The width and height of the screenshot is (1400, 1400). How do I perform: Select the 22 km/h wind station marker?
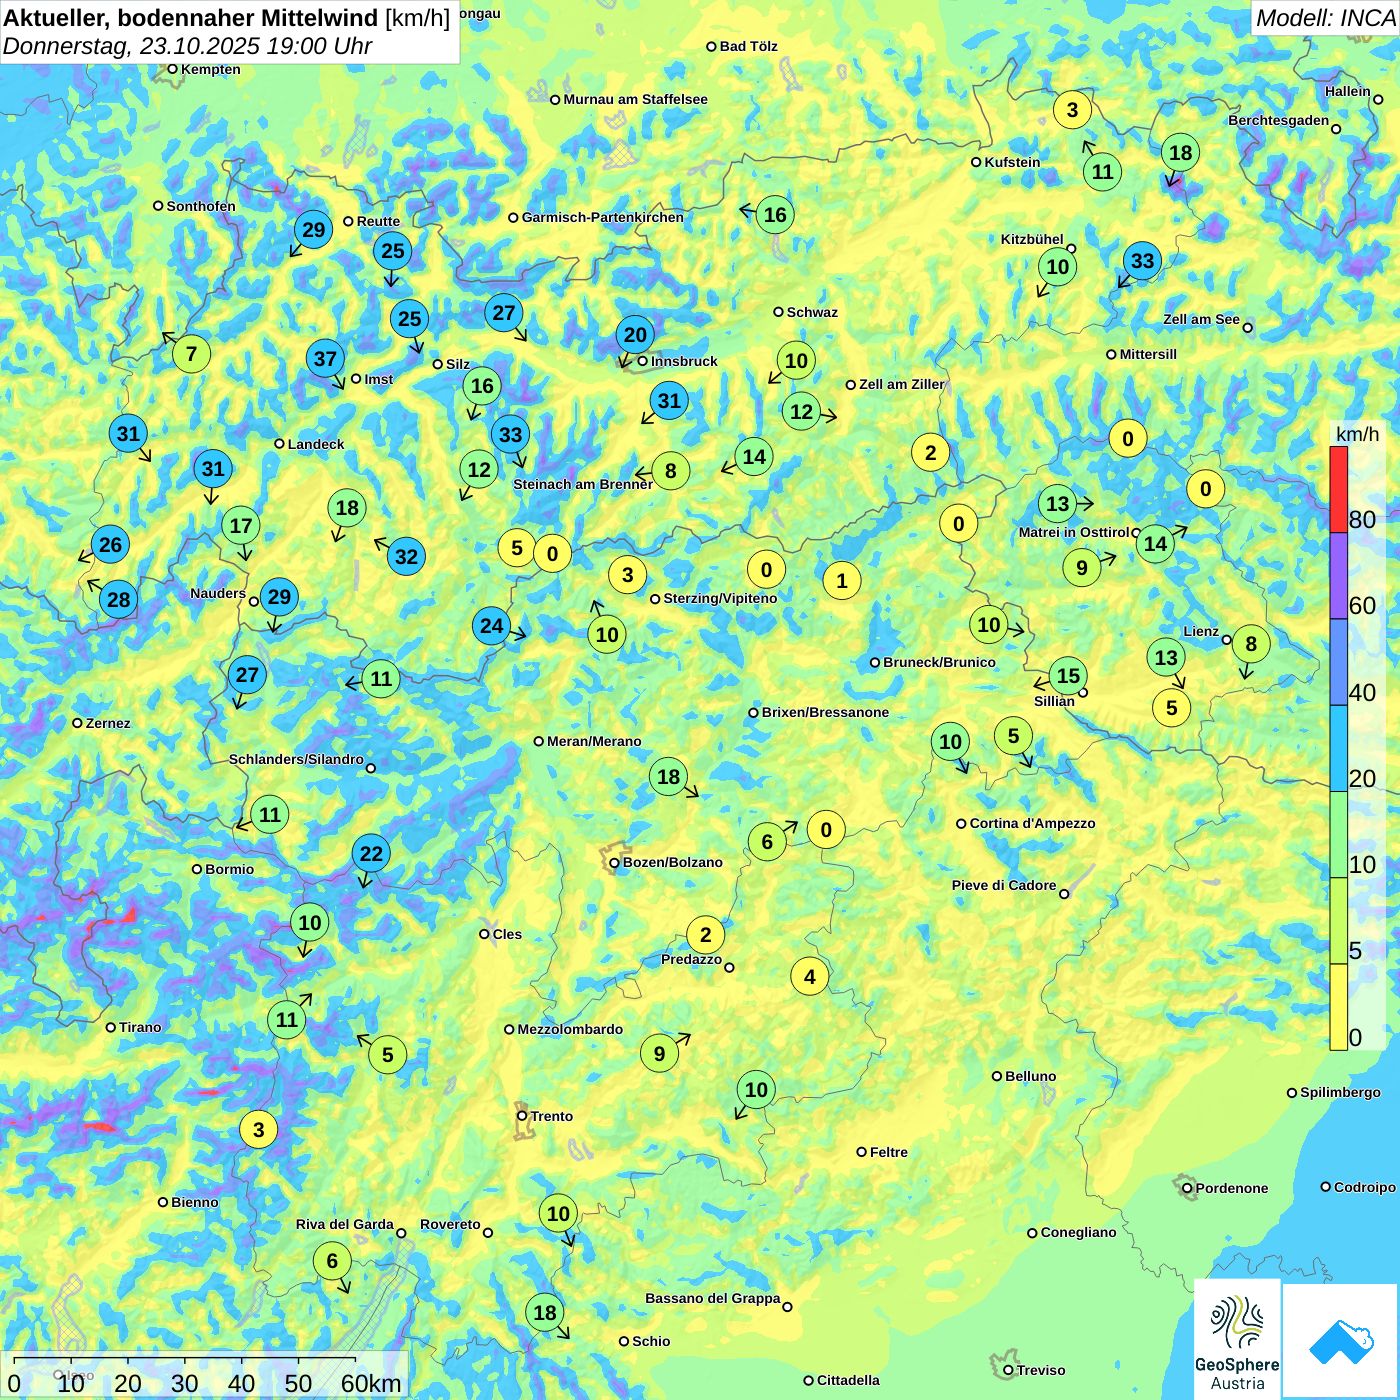pyautogui.click(x=371, y=854)
